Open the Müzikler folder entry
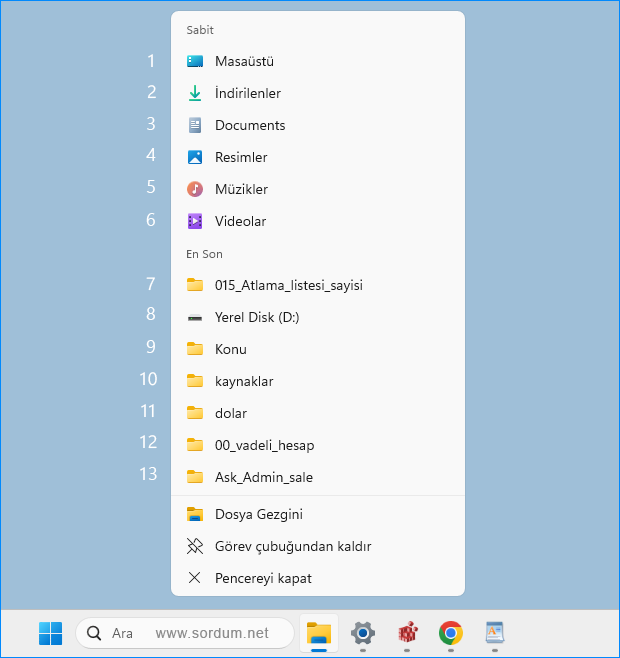The width and height of the screenshot is (620, 658). (318, 189)
